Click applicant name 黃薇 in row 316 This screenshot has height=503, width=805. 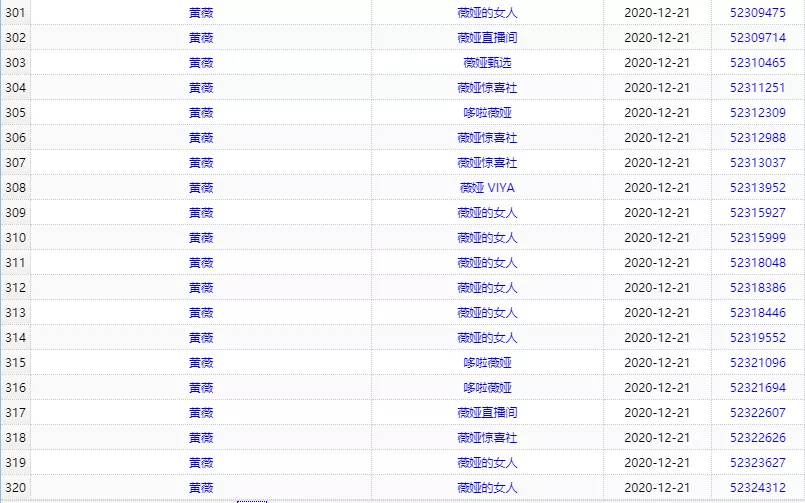coord(201,388)
